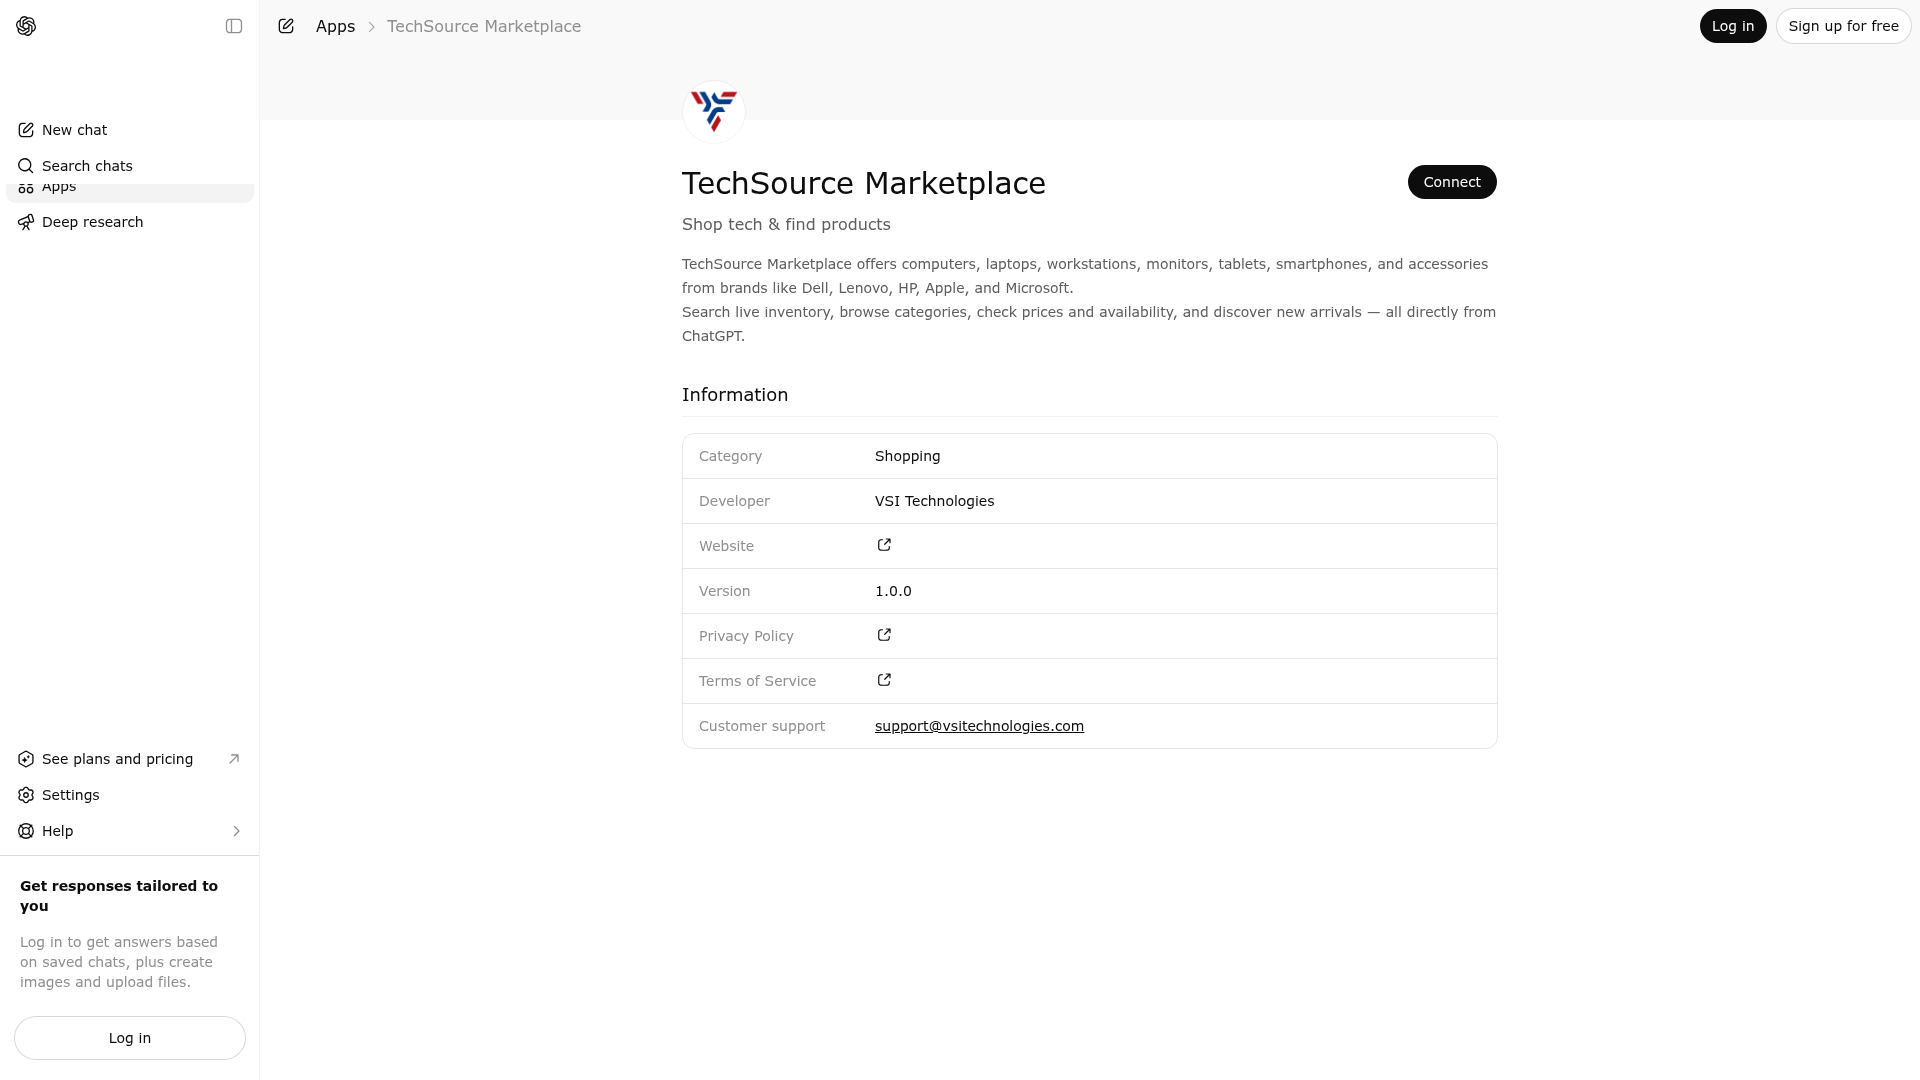
Task: Click the Shop tech & find products subtitle
Action: [786, 225]
